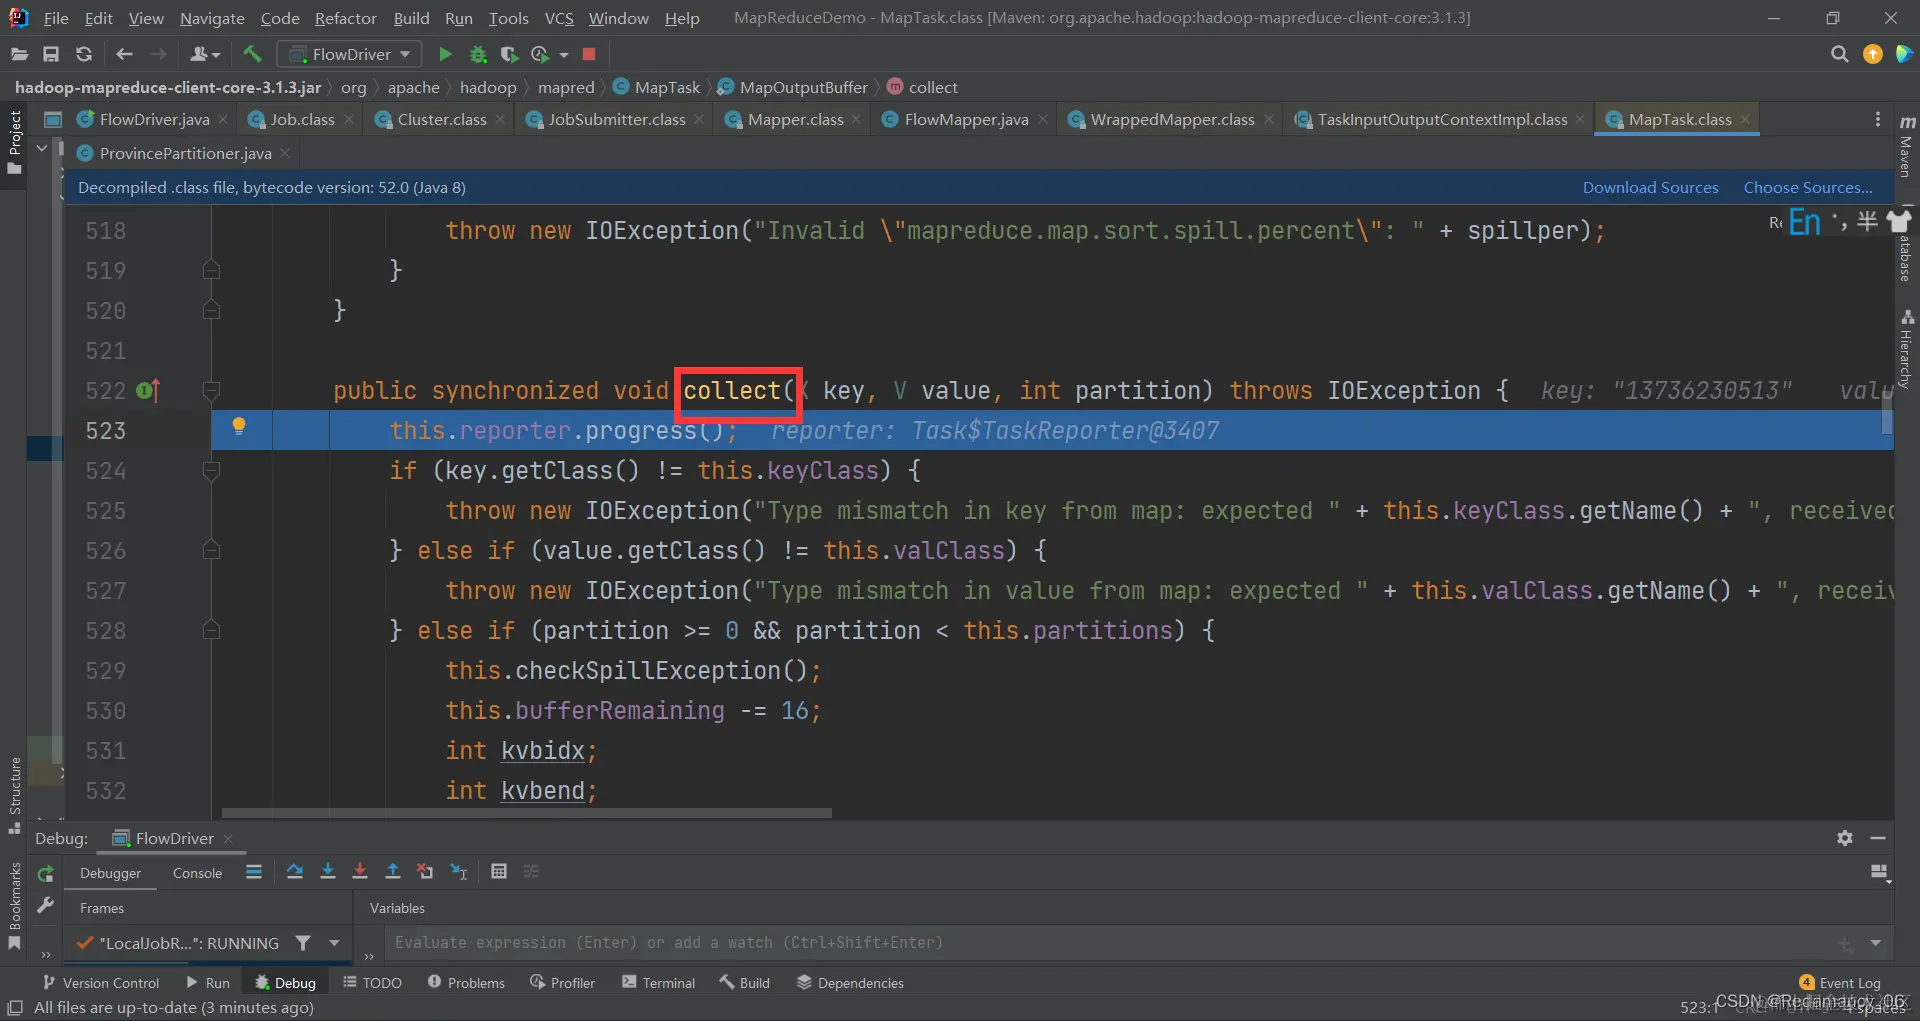Toggle the Hierarchy side panel

(x=1907, y=348)
